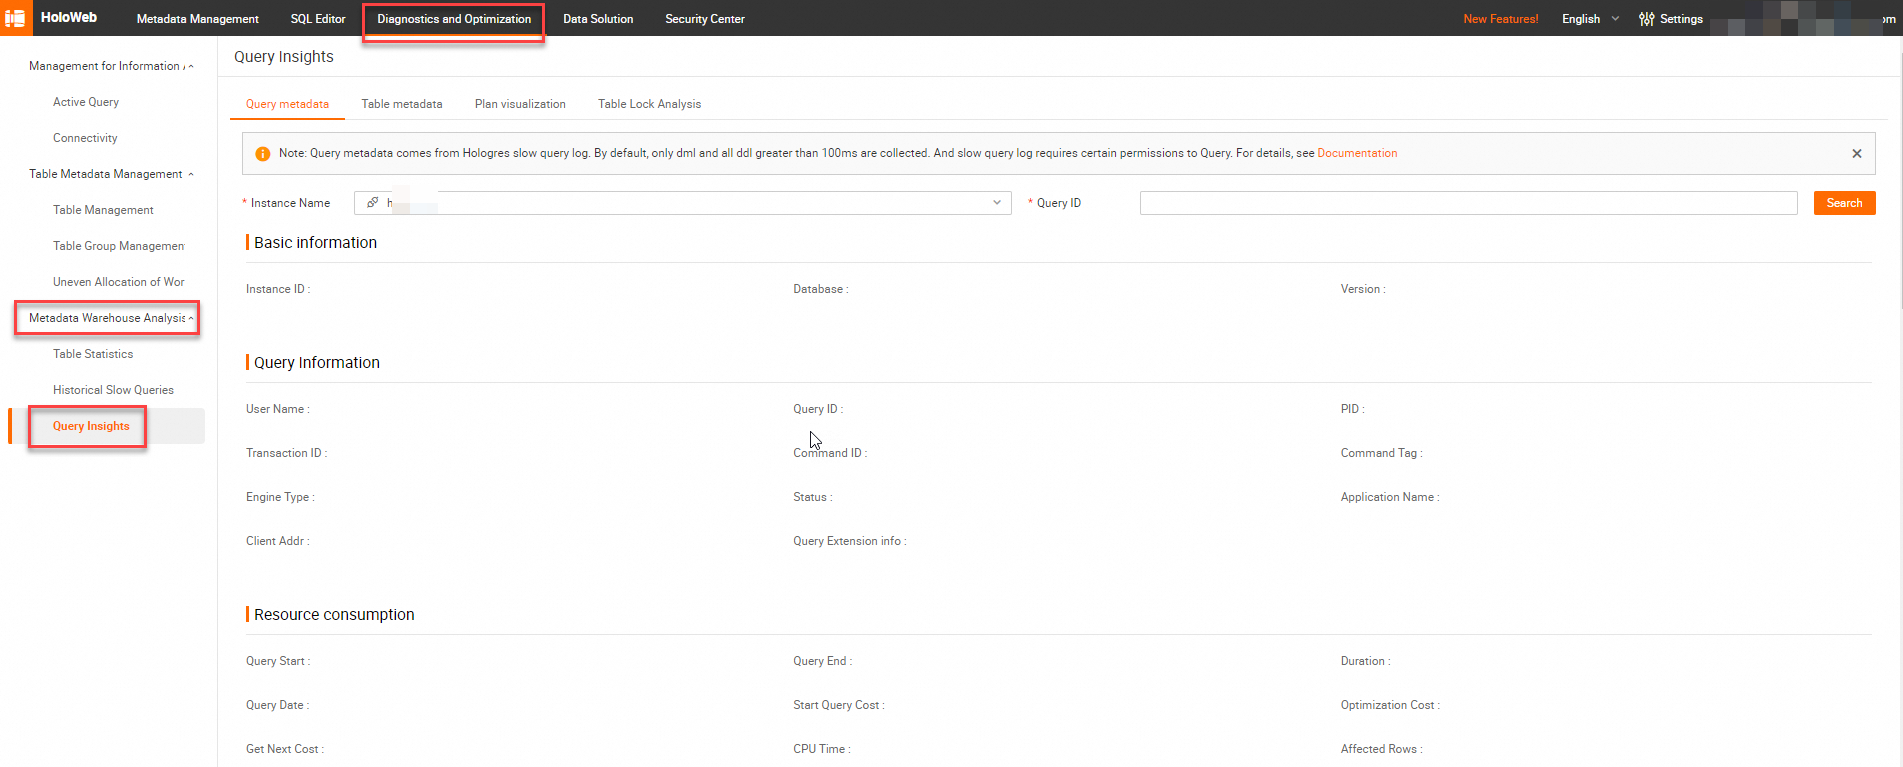Image resolution: width=1903 pixels, height=767 pixels.
Task: Click the 'Start Query Cost :' label
Action: coord(839,705)
